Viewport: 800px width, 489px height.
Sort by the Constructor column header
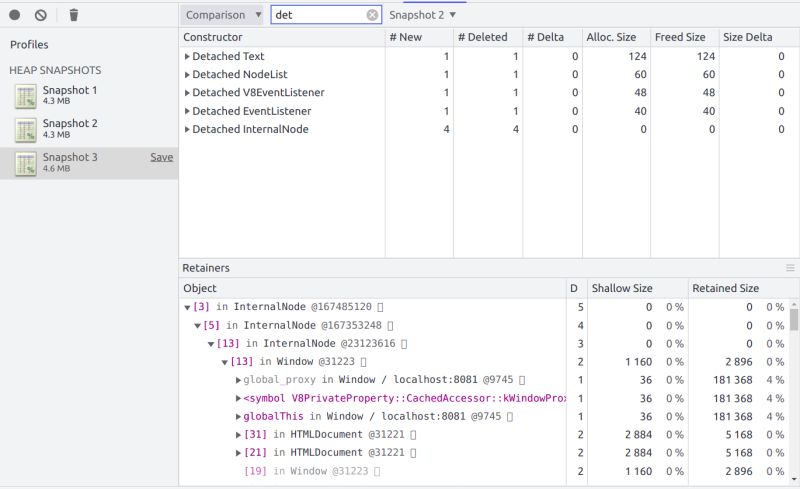(x=282, y=37)
